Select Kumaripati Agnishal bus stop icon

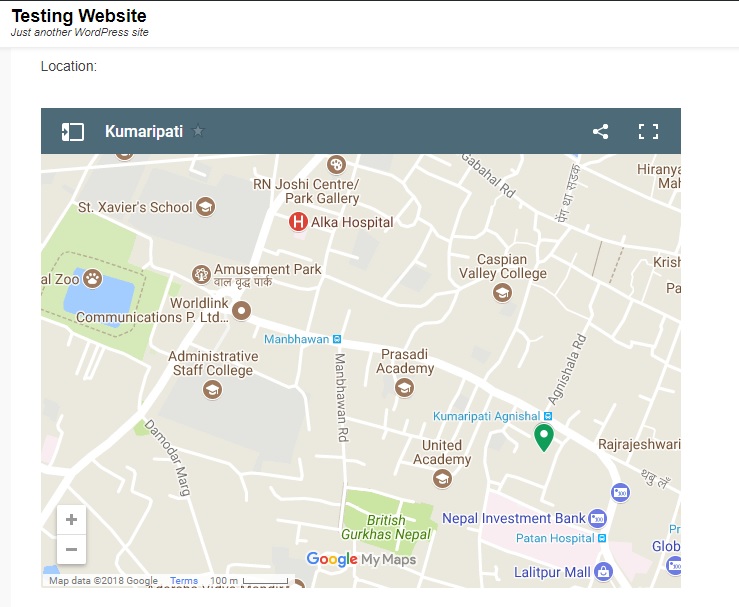[x=548, y=416]
